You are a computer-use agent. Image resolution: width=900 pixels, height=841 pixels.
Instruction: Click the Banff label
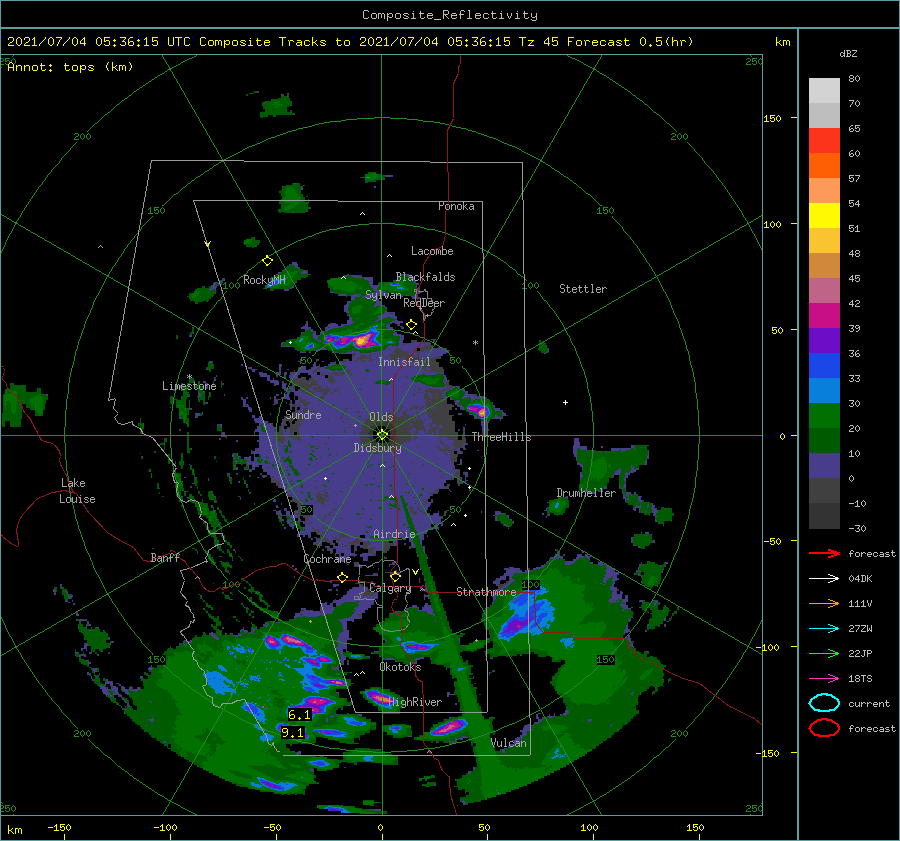[x=165, y=557]
